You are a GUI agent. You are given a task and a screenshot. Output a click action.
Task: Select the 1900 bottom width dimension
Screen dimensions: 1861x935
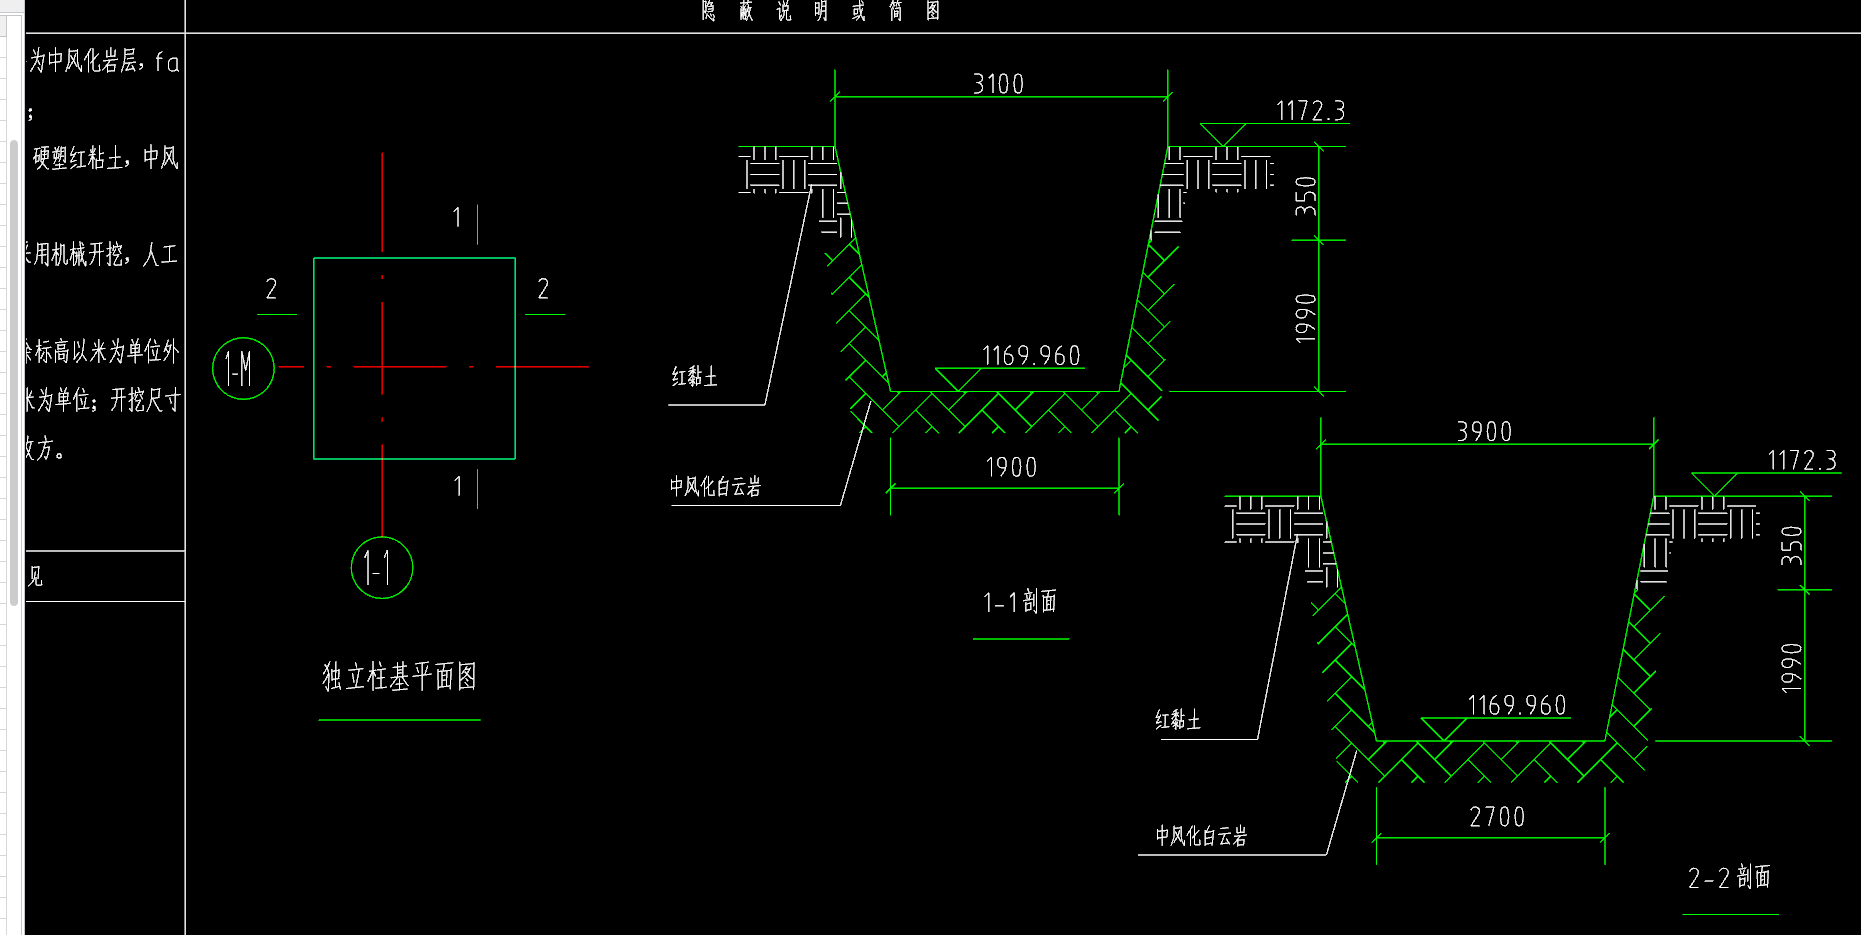(1011, 467)
